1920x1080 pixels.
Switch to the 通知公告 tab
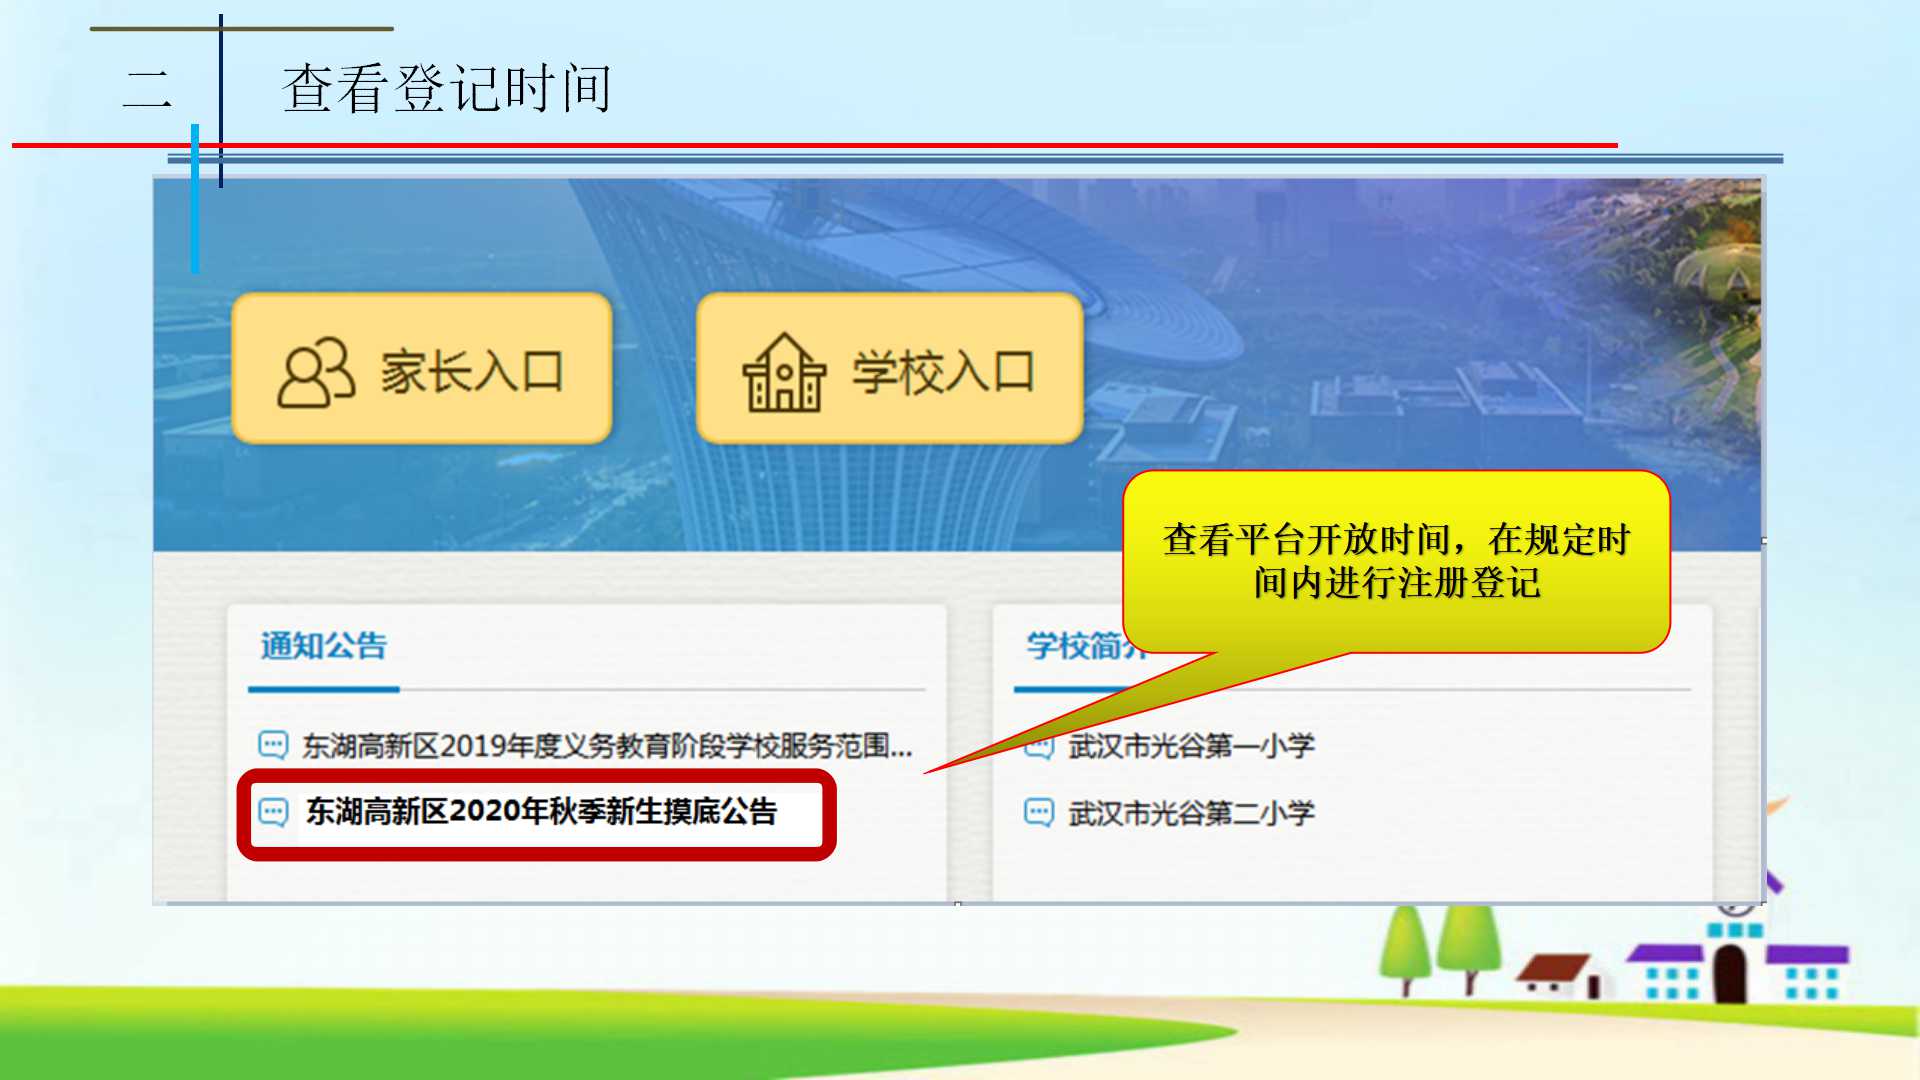coord(323,646)
